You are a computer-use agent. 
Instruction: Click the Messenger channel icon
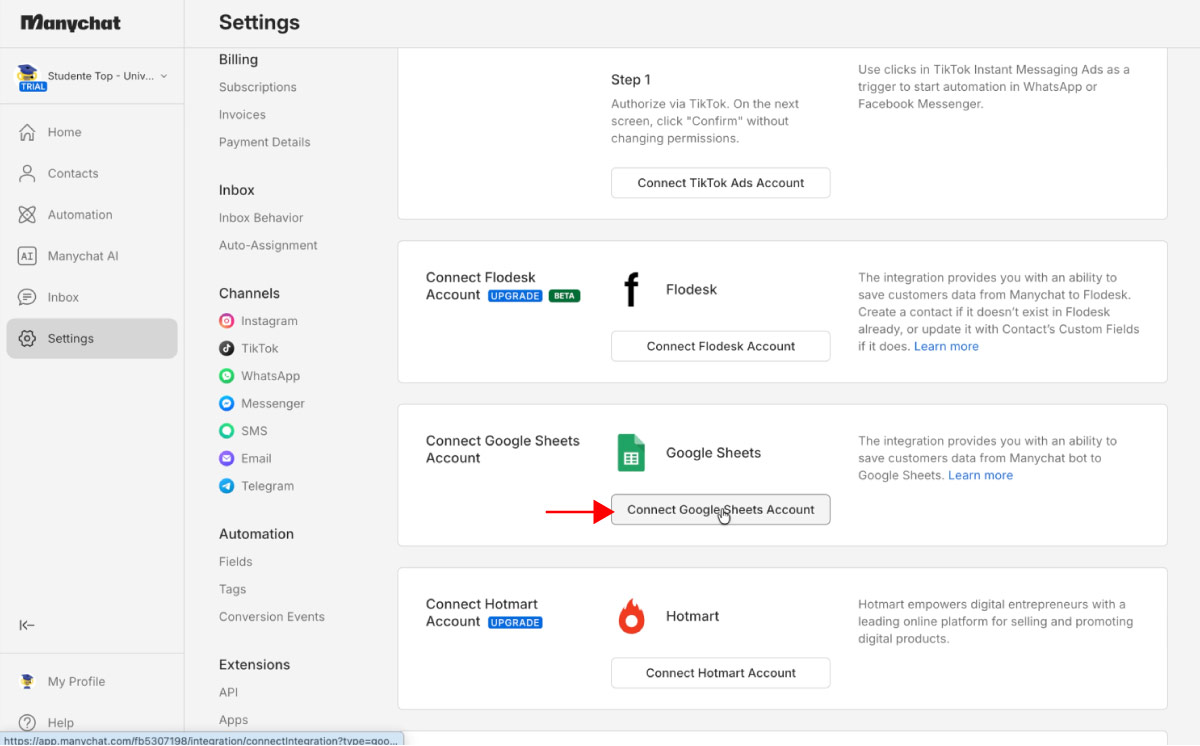pyautogui.click(x=227, y=404)
